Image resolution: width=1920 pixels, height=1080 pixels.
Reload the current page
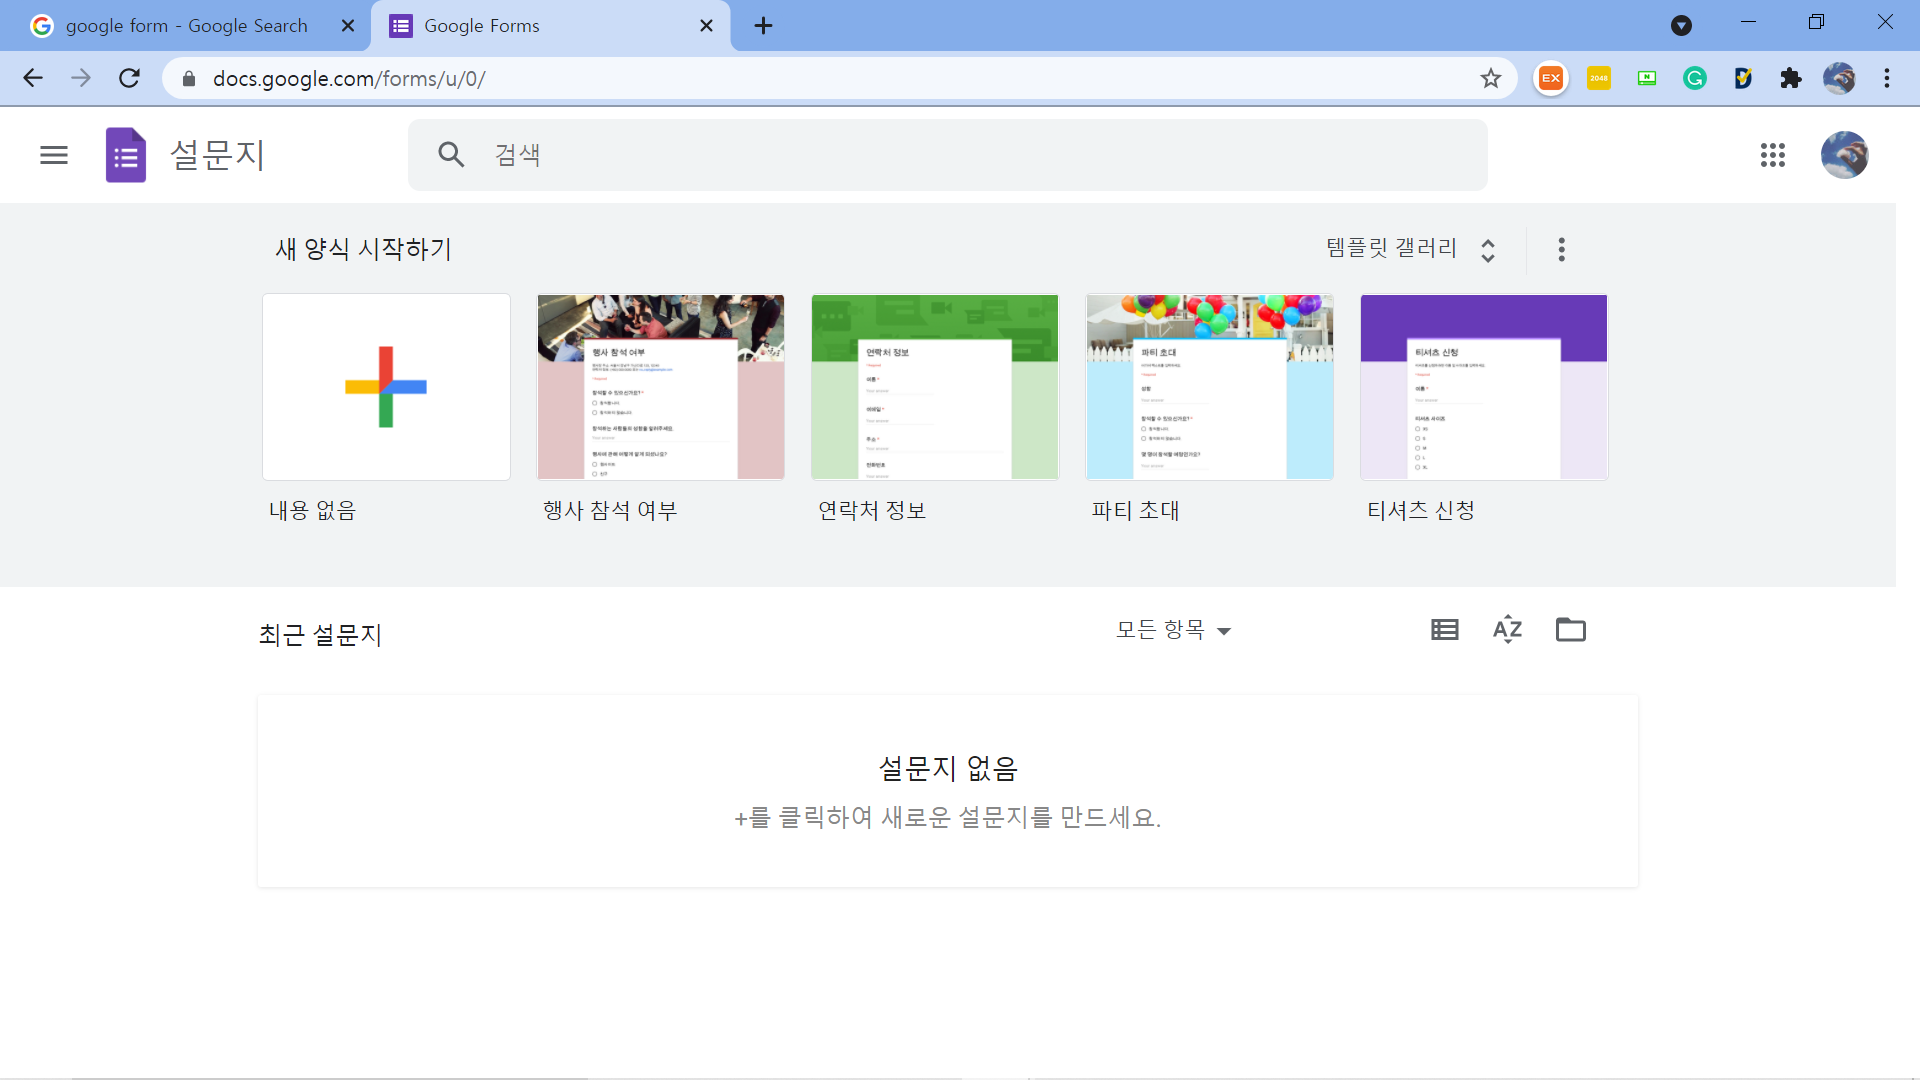point(129,78)
